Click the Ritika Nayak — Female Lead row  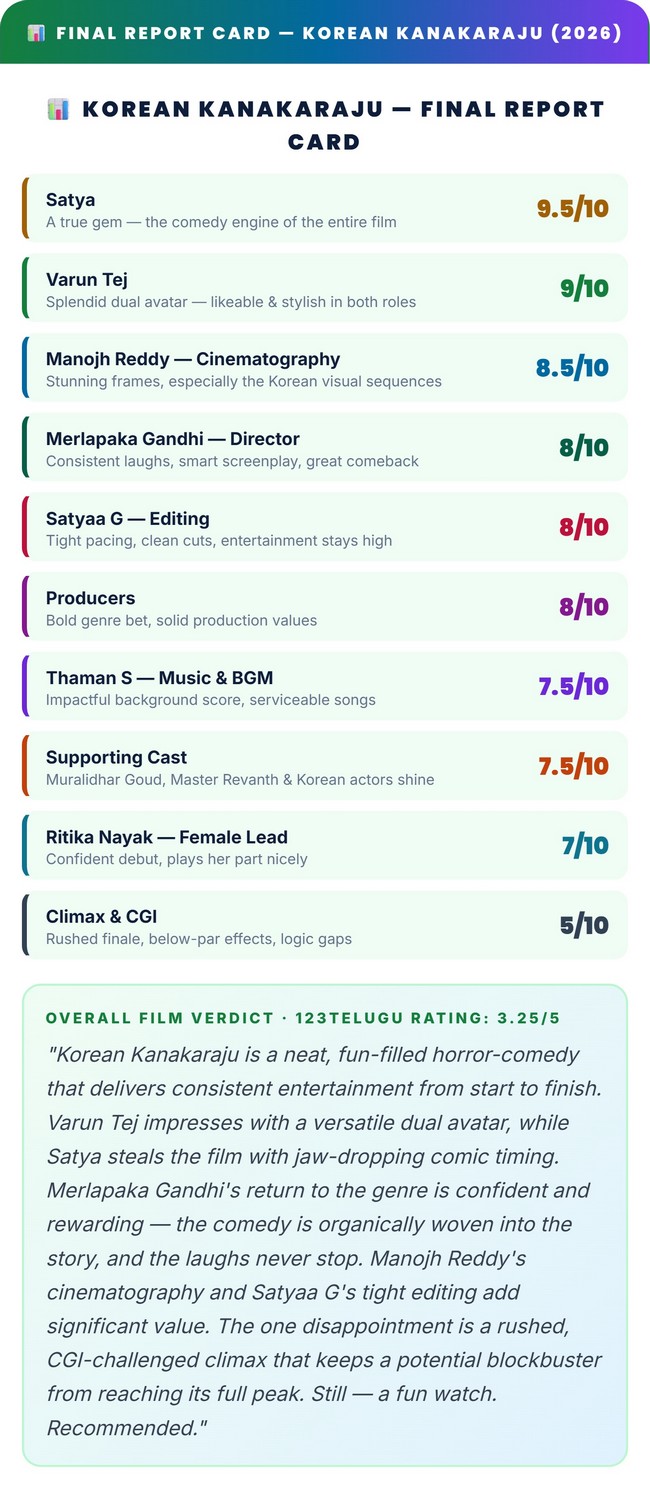(325, 846)
